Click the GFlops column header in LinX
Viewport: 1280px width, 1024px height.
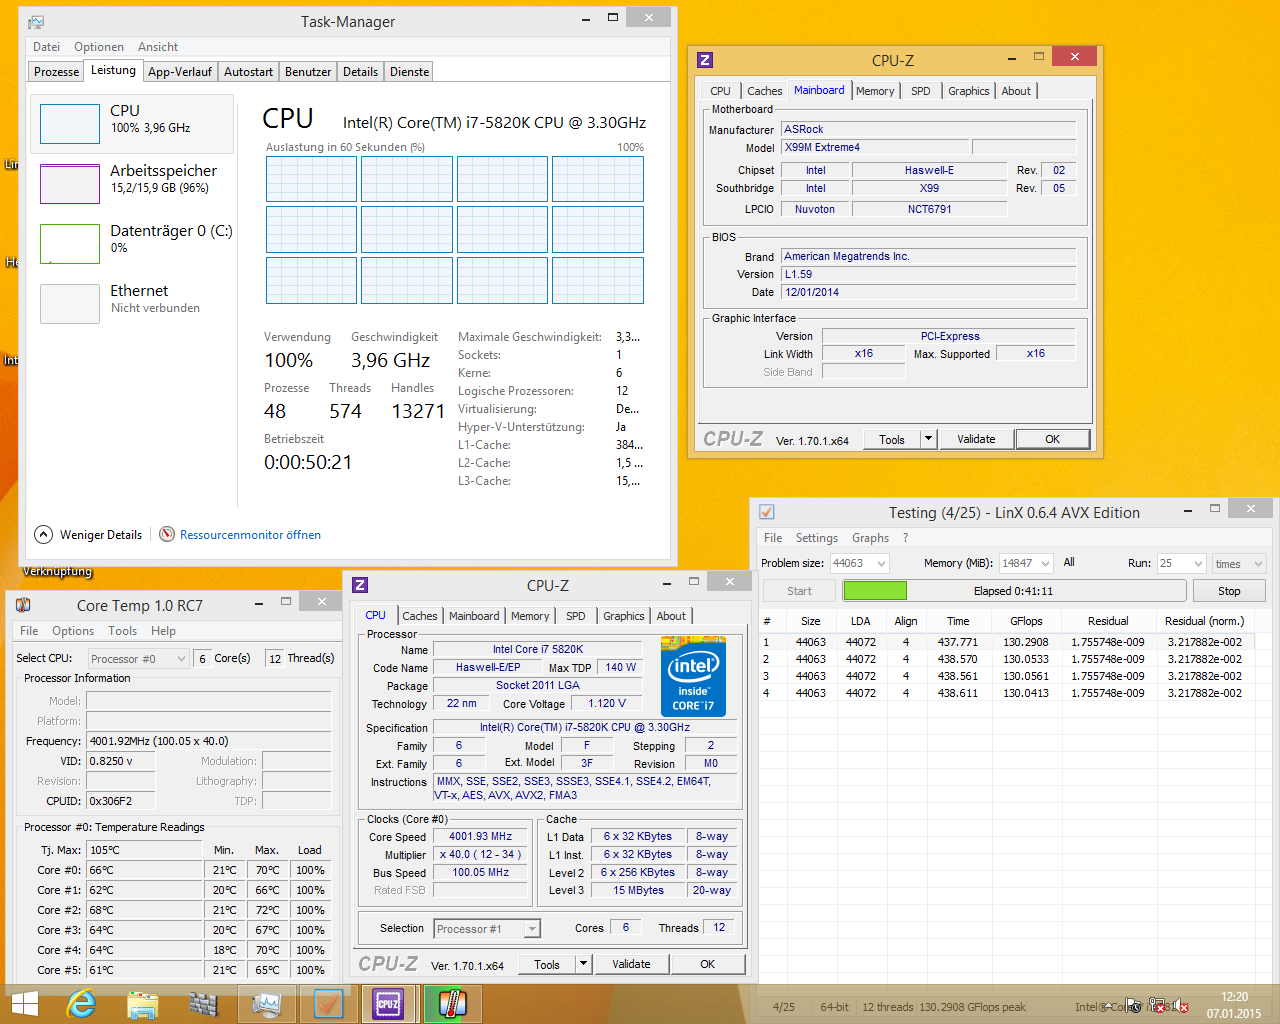(1026, 621)
